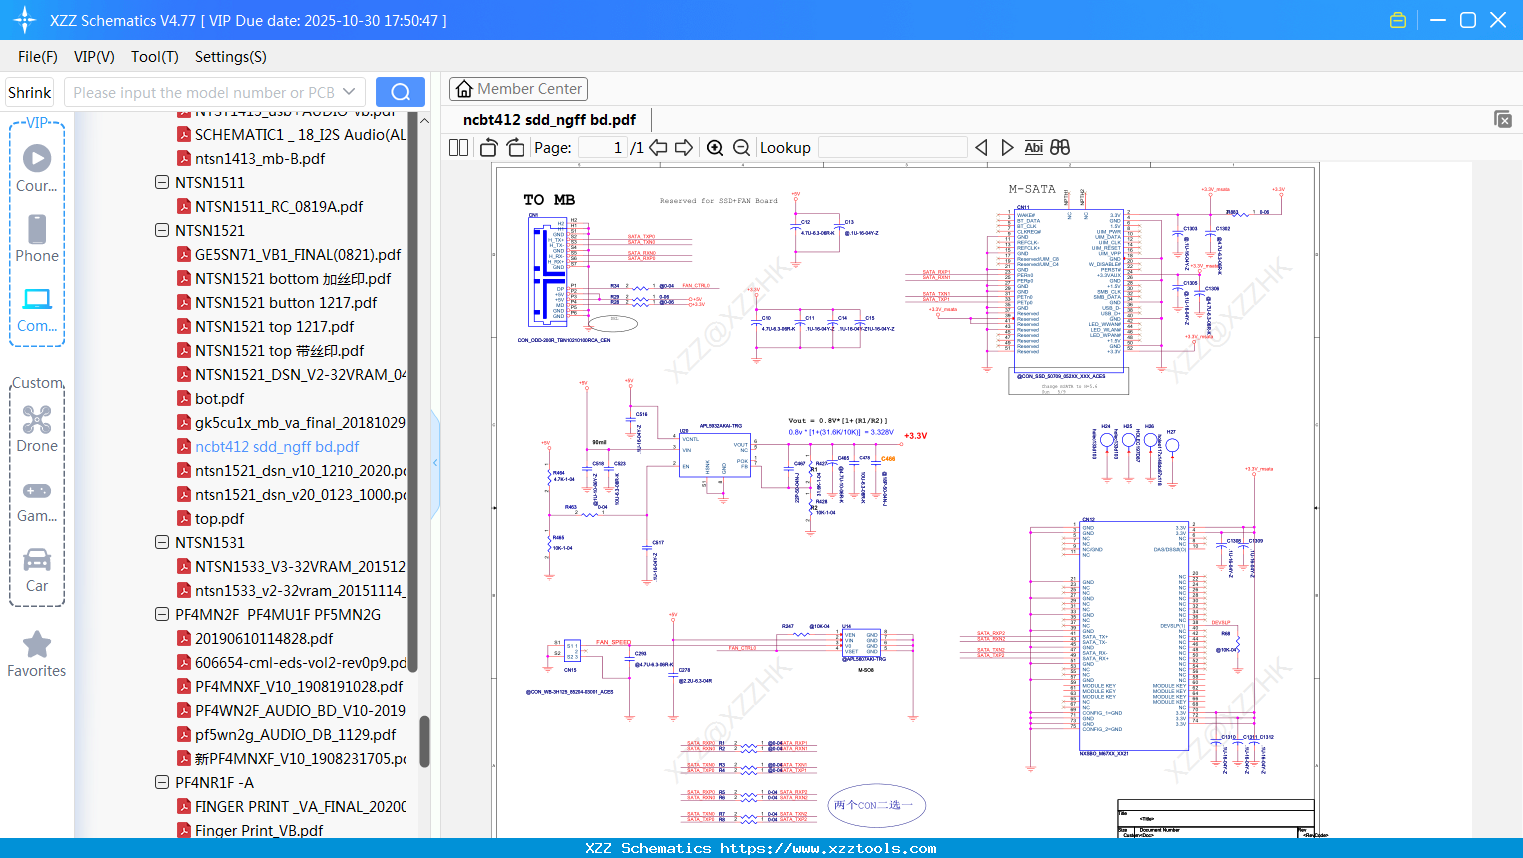Open the VIP(V) menu
Screen dimensions: 1523x858
(94, 57)
